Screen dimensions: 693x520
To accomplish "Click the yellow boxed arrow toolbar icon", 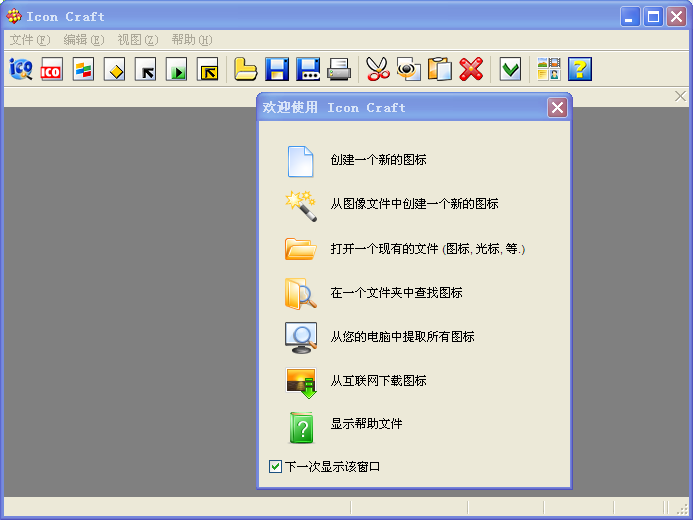I will (x=208, y=69).
